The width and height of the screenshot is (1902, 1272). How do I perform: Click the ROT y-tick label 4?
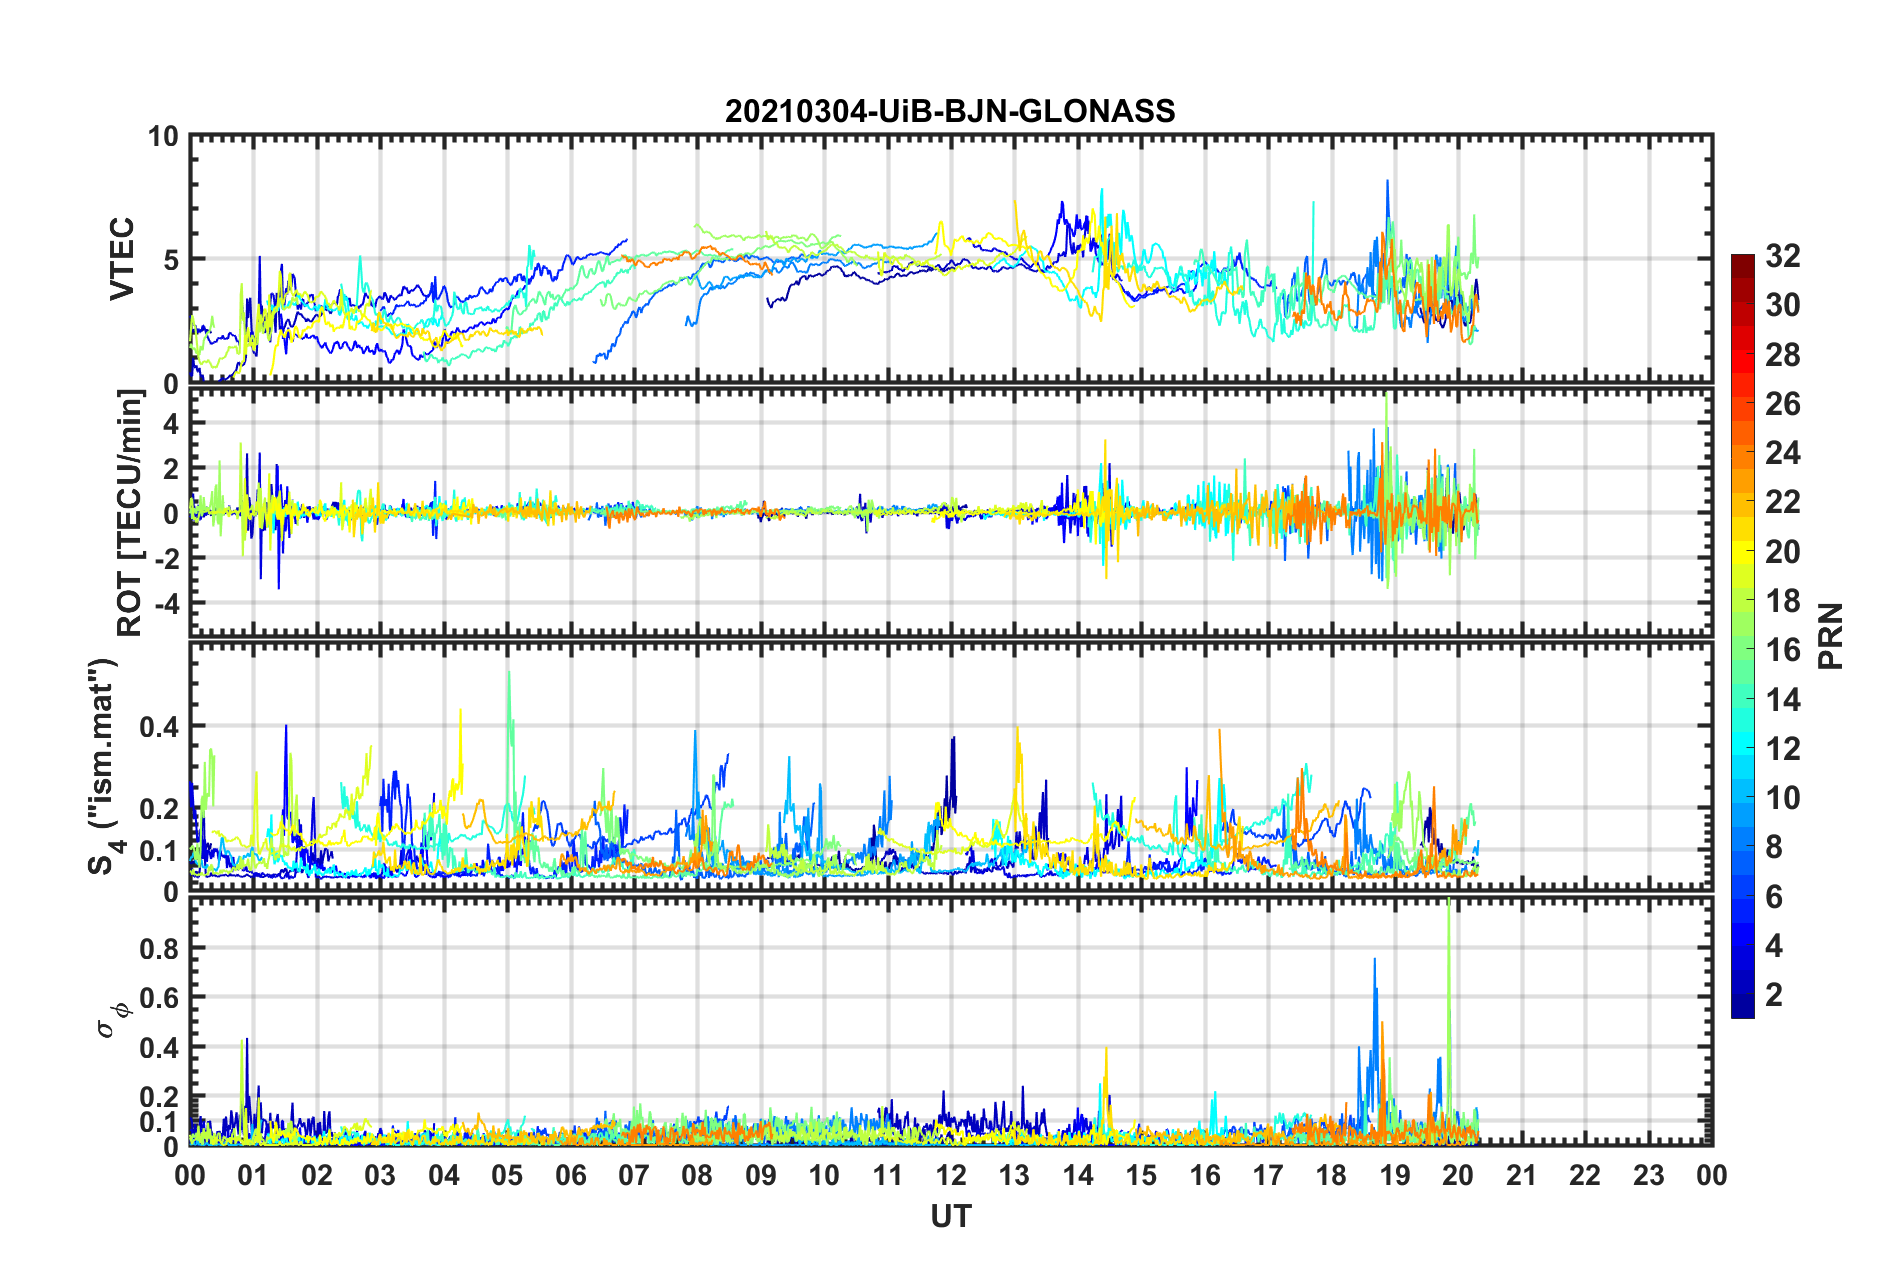[x=171, y=424]
